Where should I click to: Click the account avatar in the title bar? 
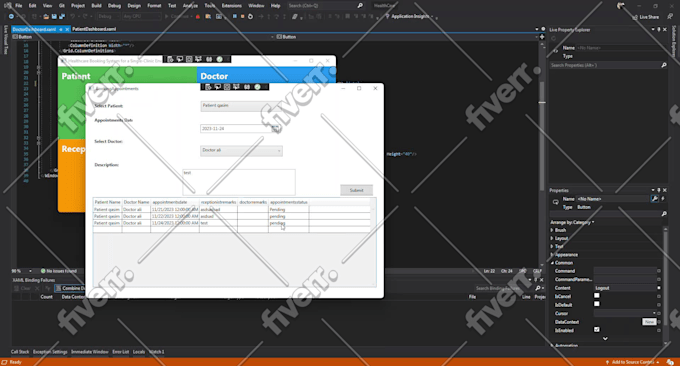click(621, 6)
